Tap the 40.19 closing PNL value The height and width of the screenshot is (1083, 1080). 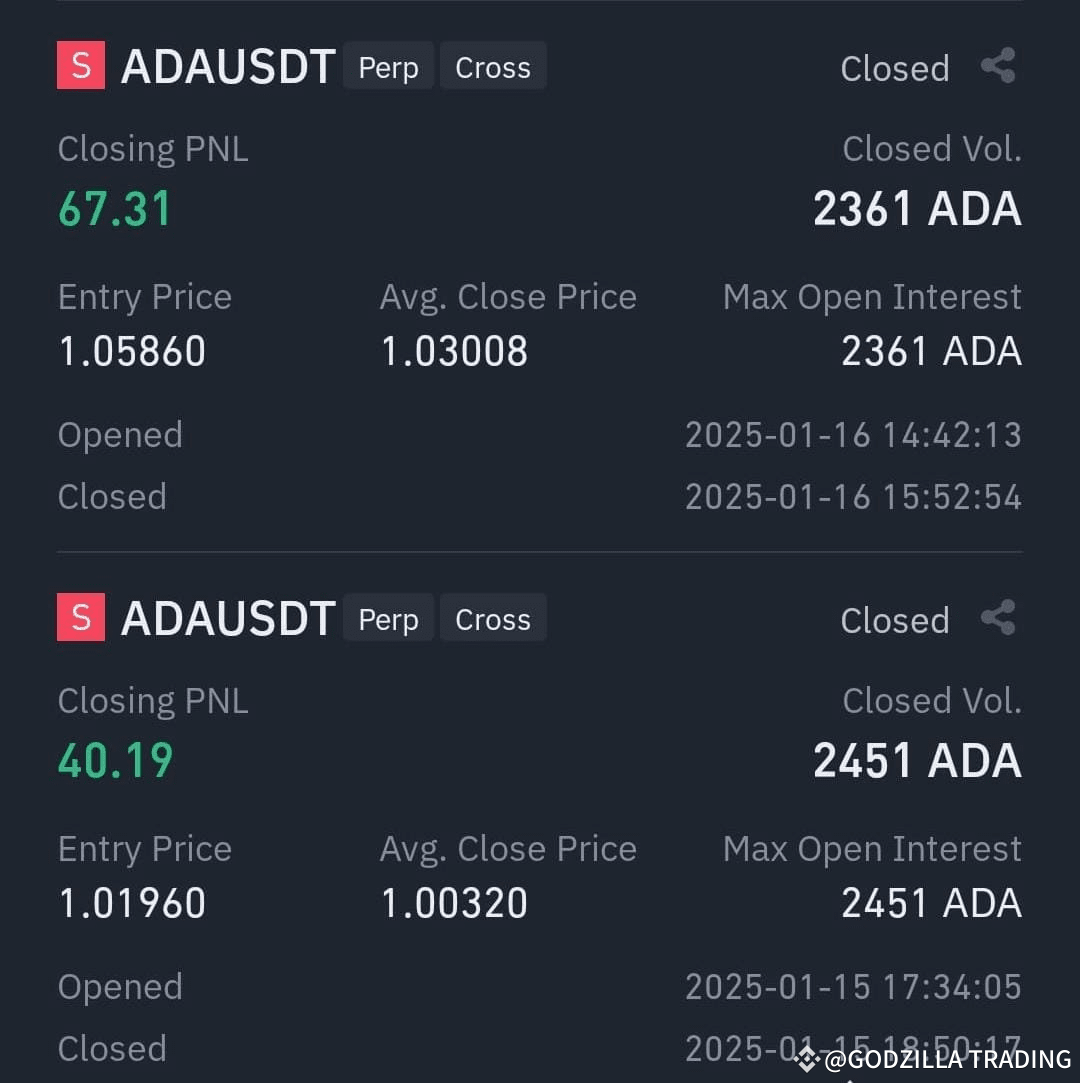pos(115,761)
